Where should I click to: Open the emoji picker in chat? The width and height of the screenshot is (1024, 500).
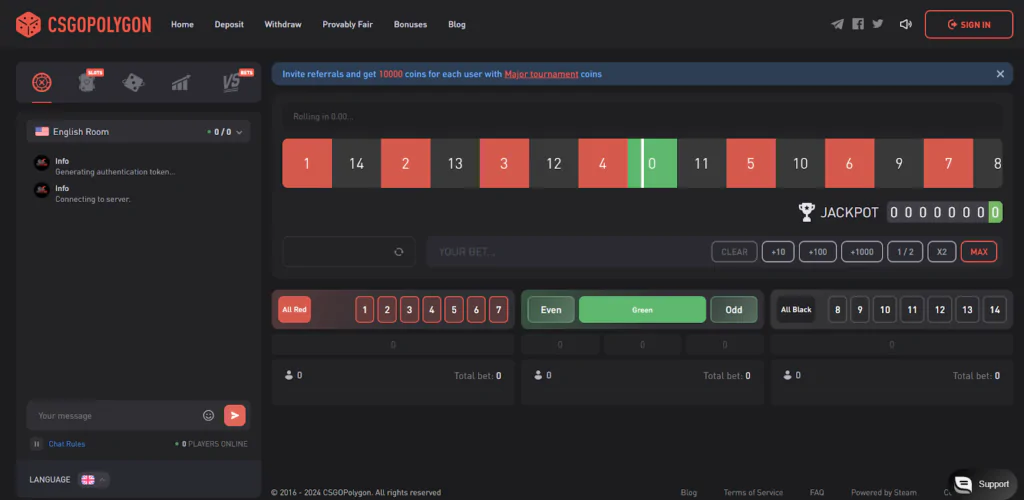[x=208, y=415]
